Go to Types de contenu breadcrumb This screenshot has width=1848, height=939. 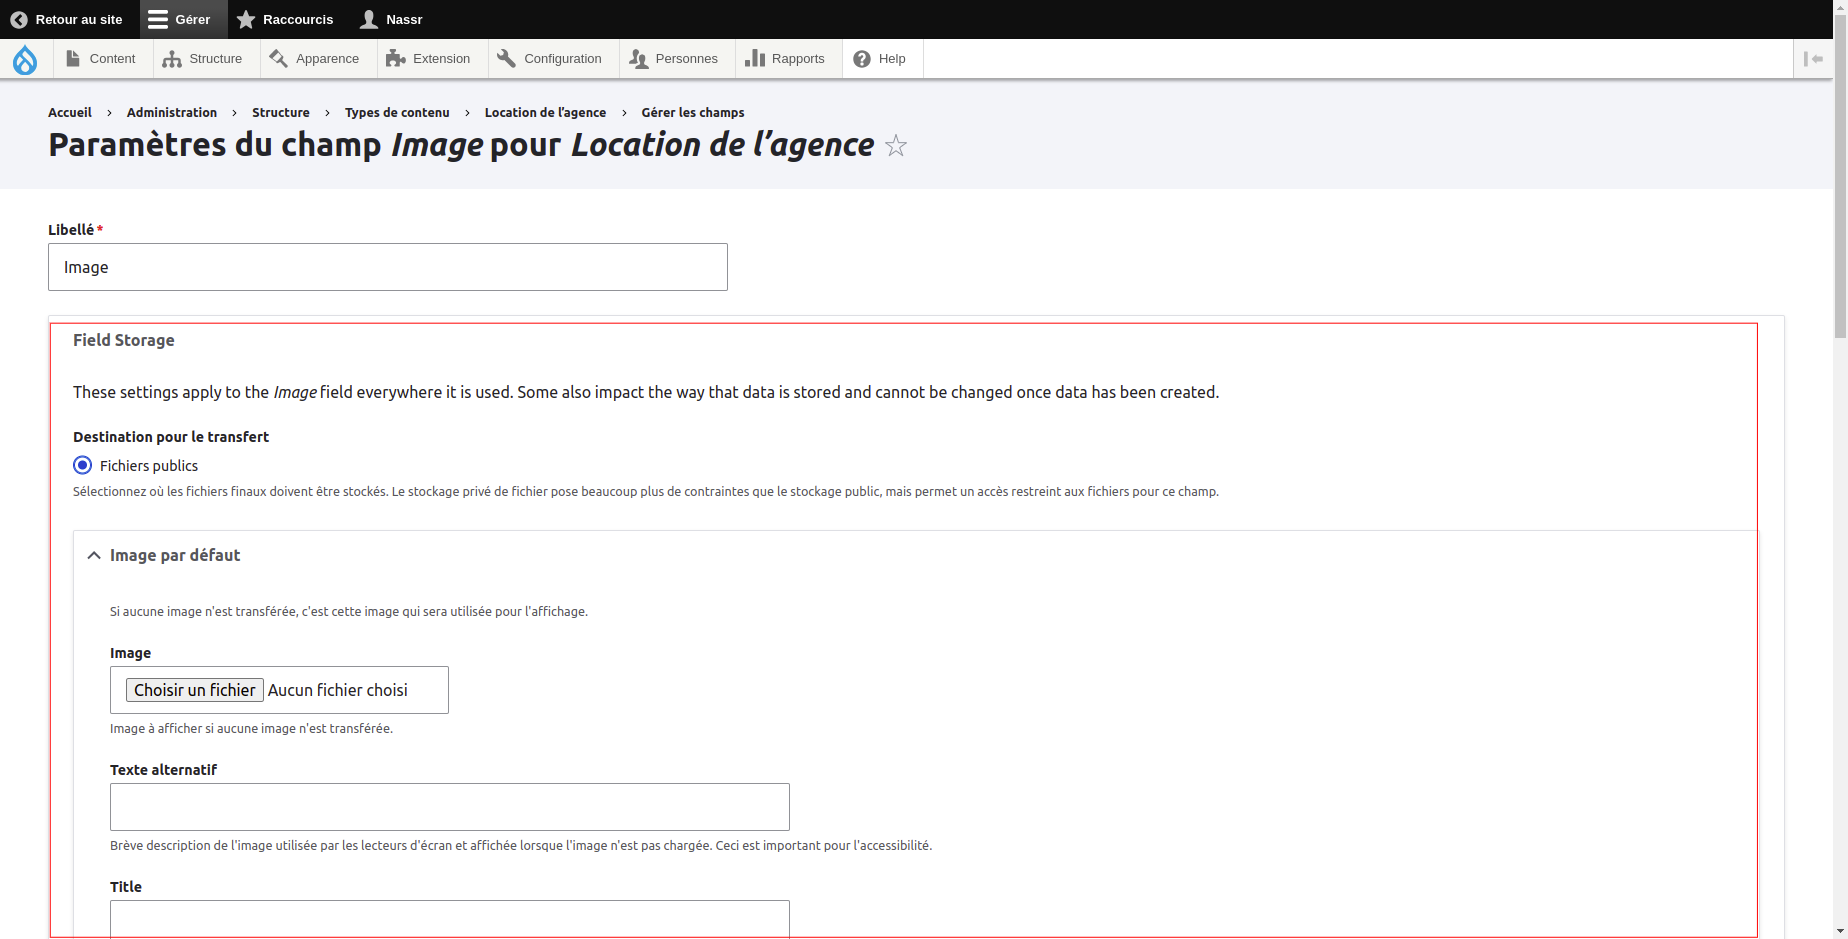397,113
